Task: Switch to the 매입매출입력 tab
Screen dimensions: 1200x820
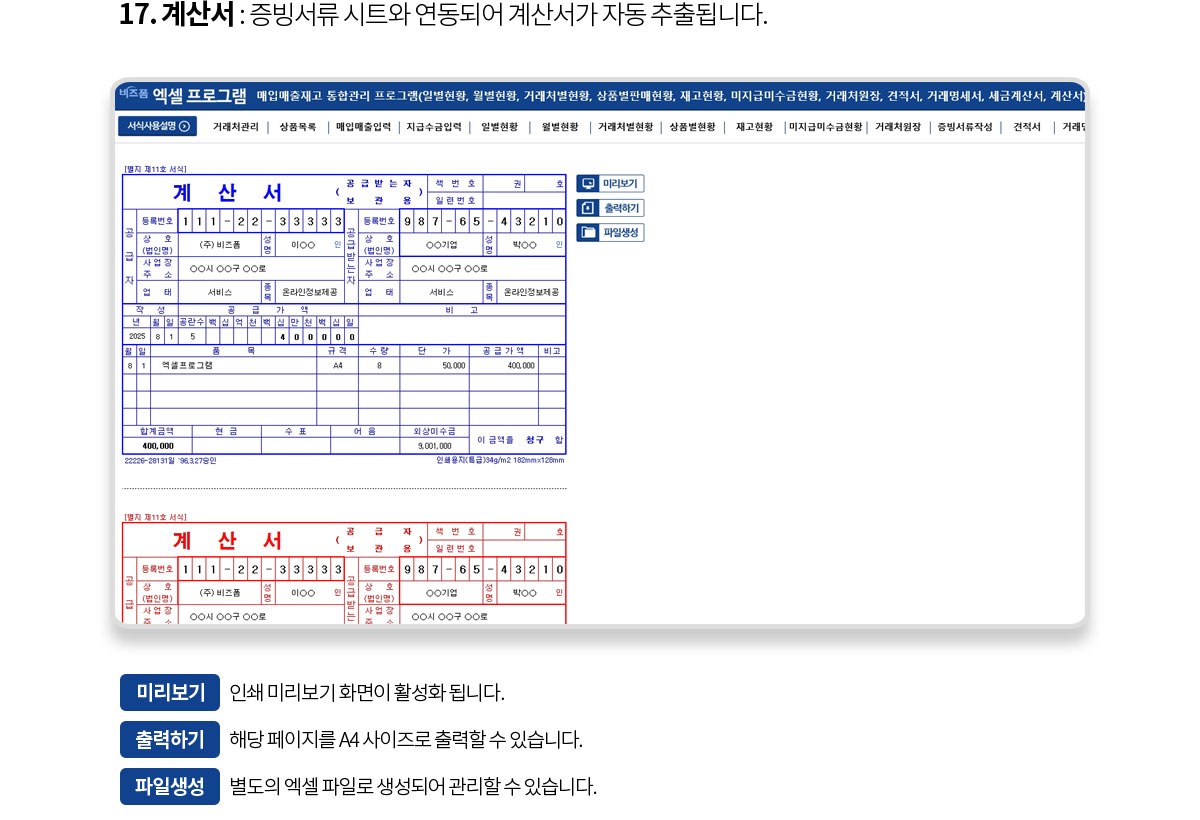Action: point(363,127)
